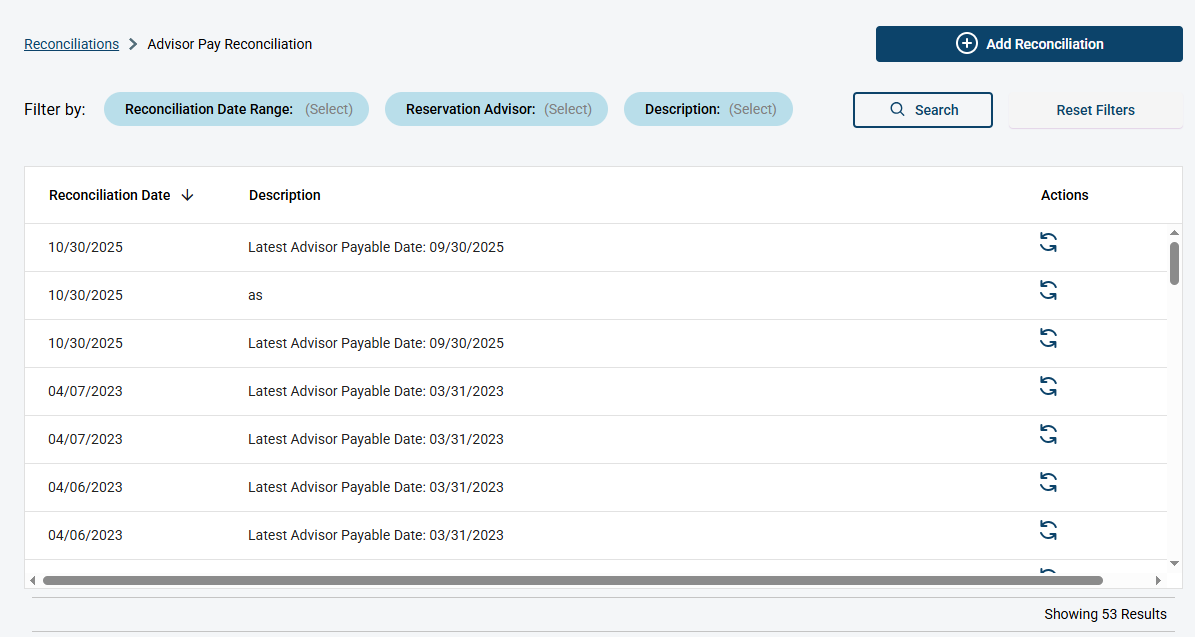Click the last 04/06/2023 row's description text

[x=376, y=535]
